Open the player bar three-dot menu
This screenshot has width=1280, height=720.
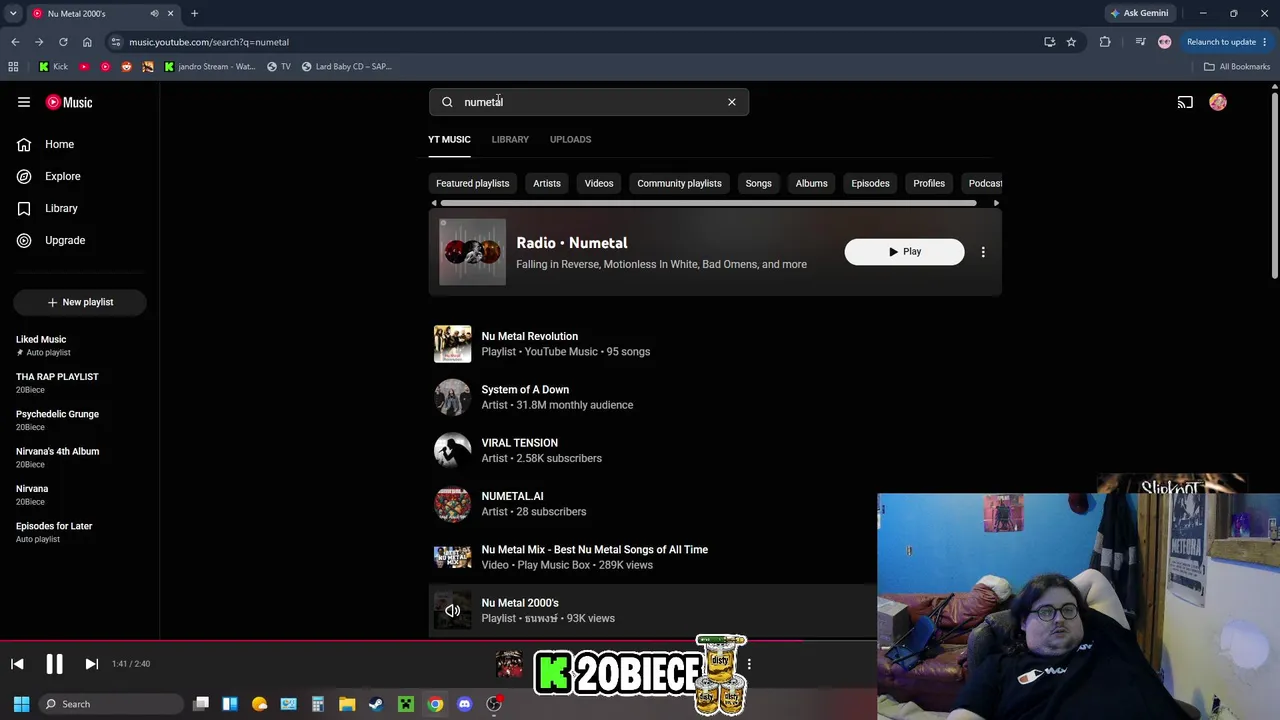click(749, 664)
